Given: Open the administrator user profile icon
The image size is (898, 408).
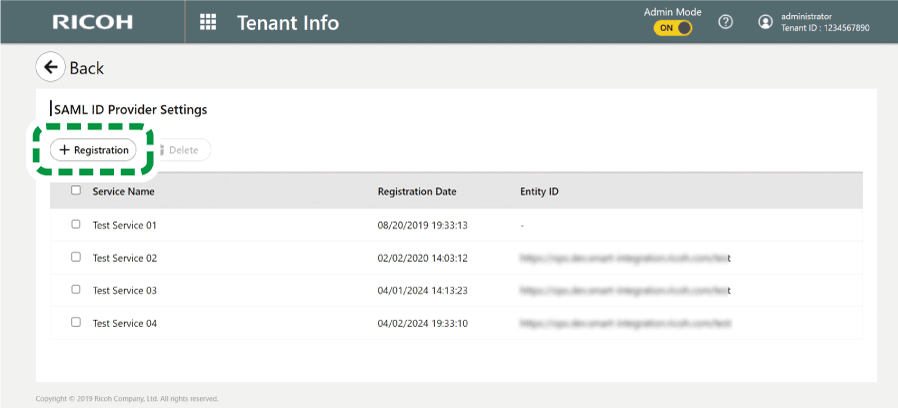Looking at the screenshot, I should point(766,22).
